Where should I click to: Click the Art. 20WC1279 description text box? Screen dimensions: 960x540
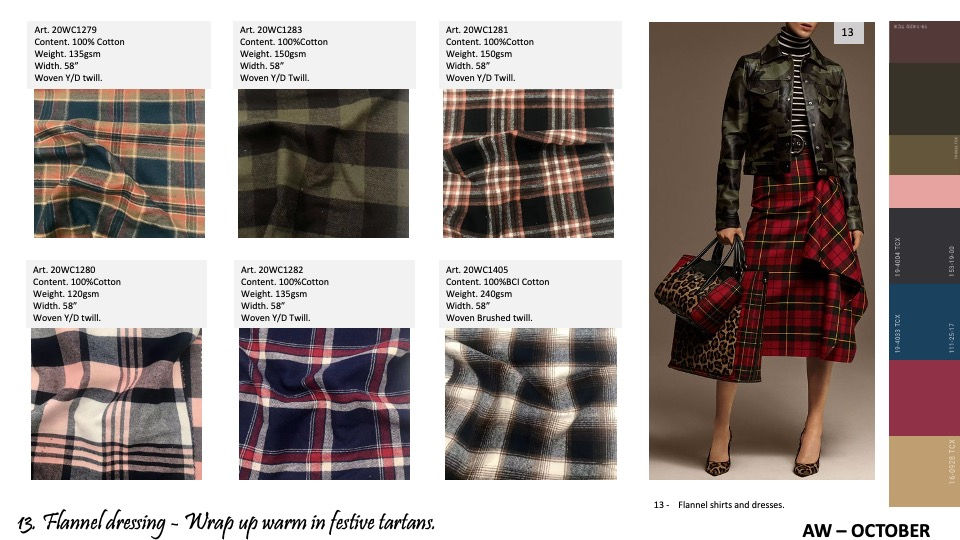[x=119, y=54]
